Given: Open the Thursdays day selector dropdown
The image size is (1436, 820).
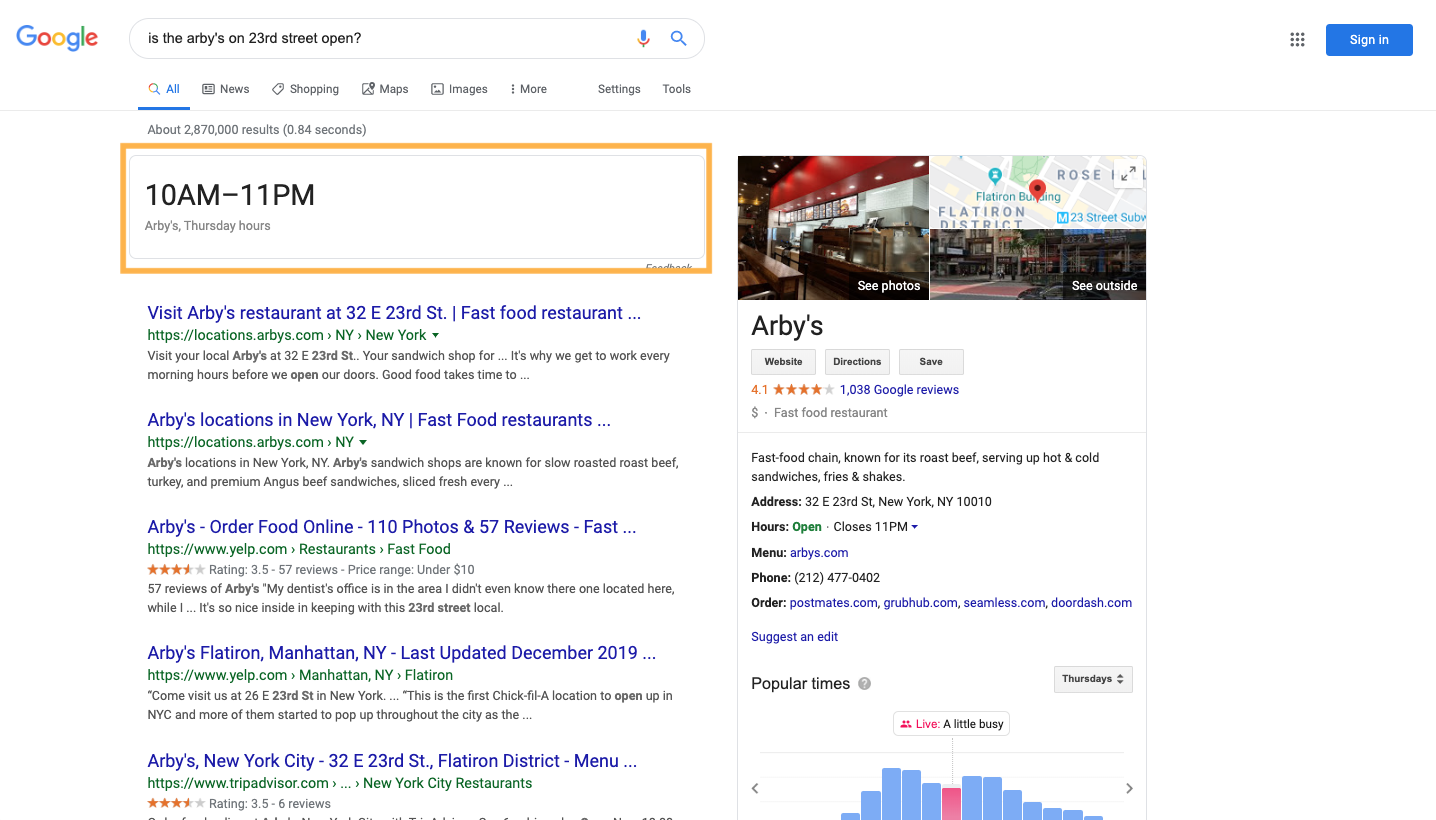Looking at the screenshot, I should pyautogui.click(x=1093, y=679).
